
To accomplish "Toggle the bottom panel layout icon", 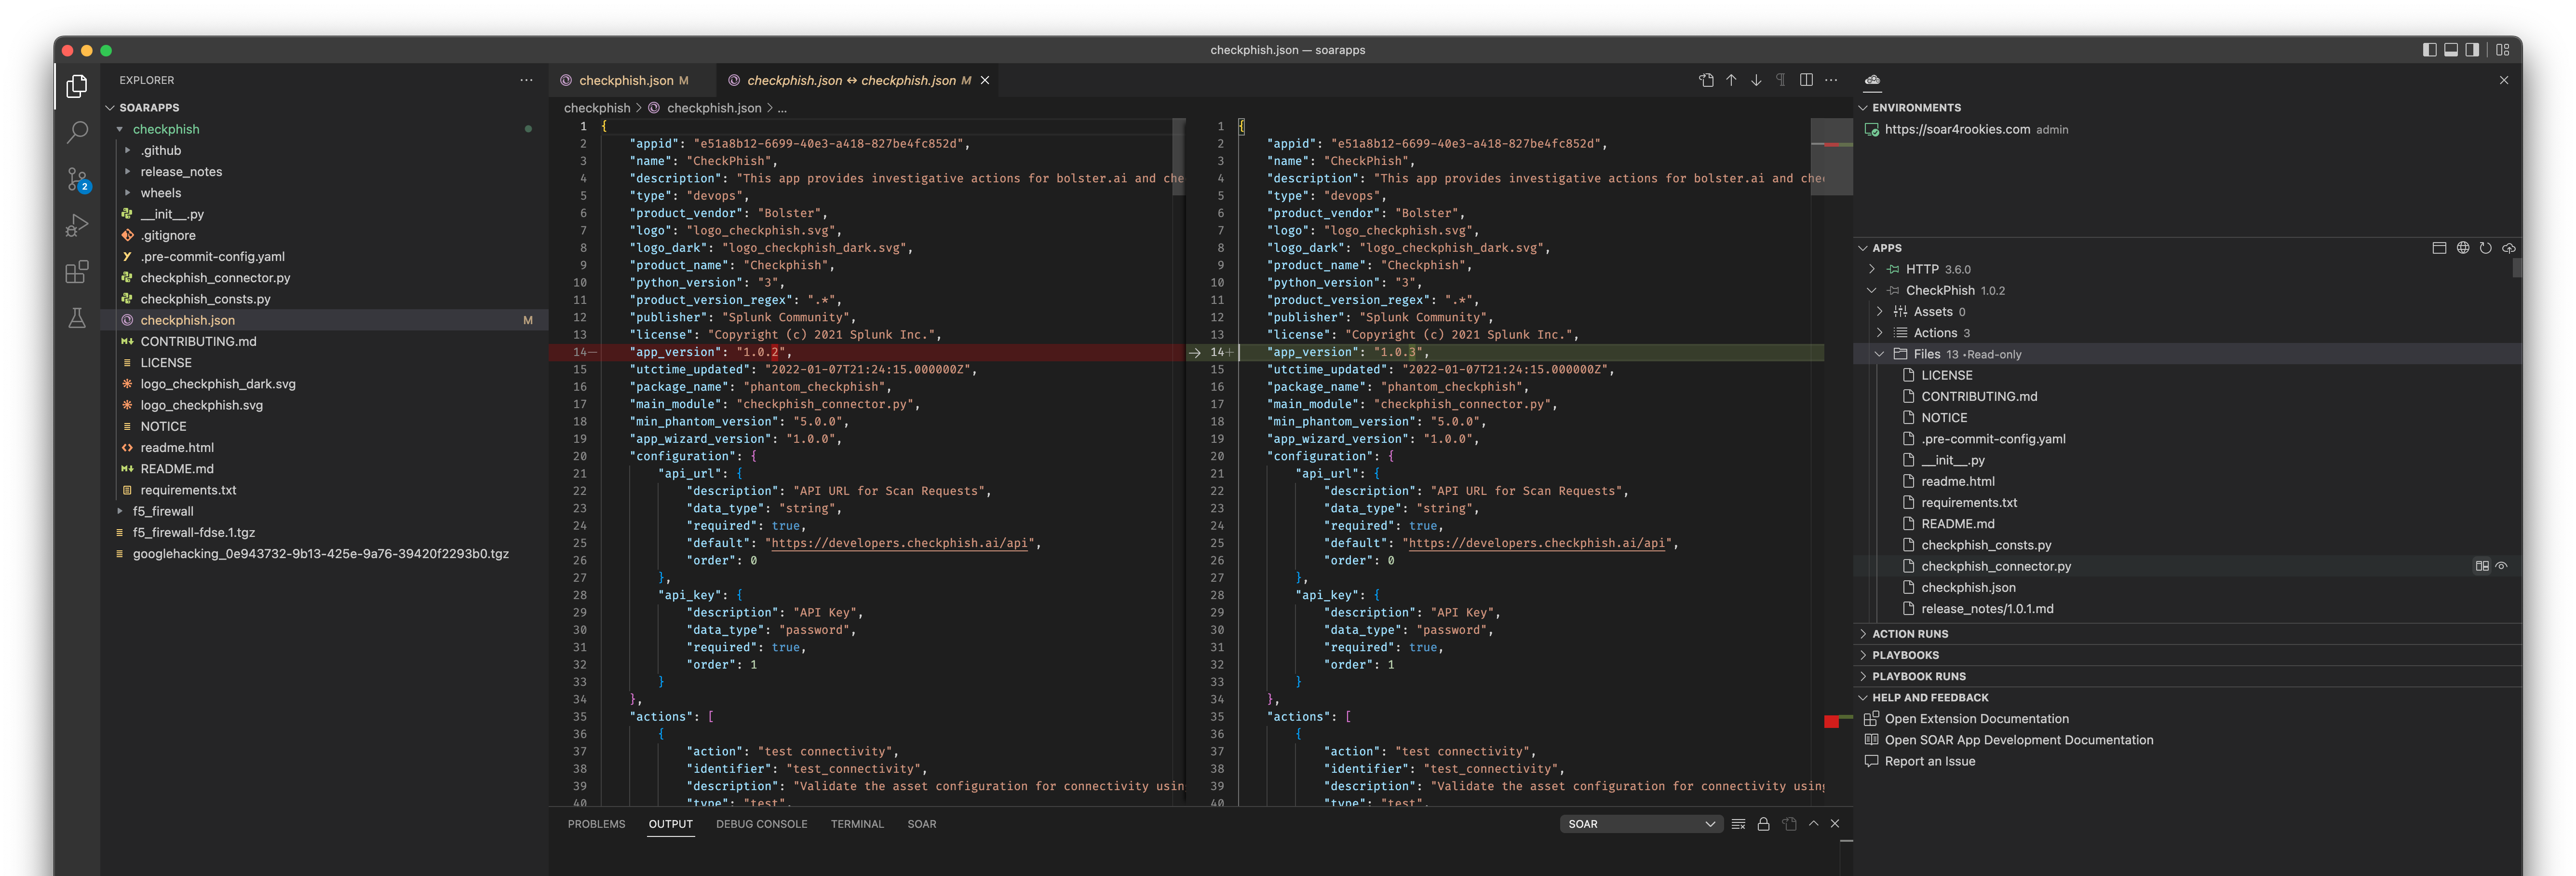I will pyautogui.click(x=2451, y=50).
